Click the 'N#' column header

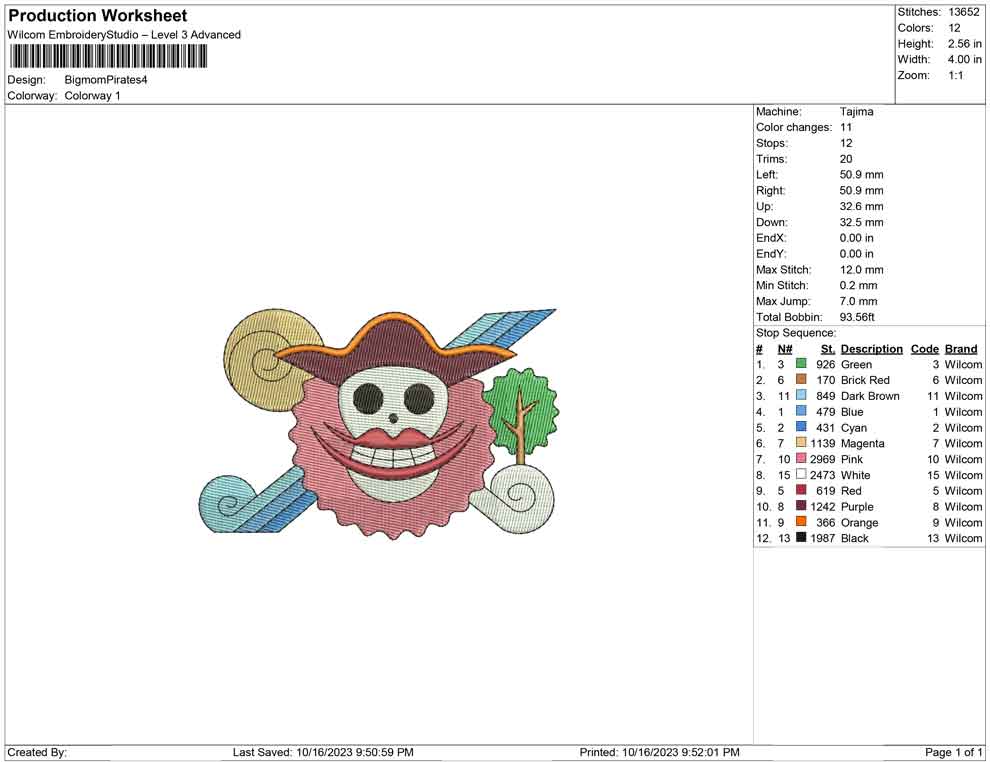(x=785, y=349)
